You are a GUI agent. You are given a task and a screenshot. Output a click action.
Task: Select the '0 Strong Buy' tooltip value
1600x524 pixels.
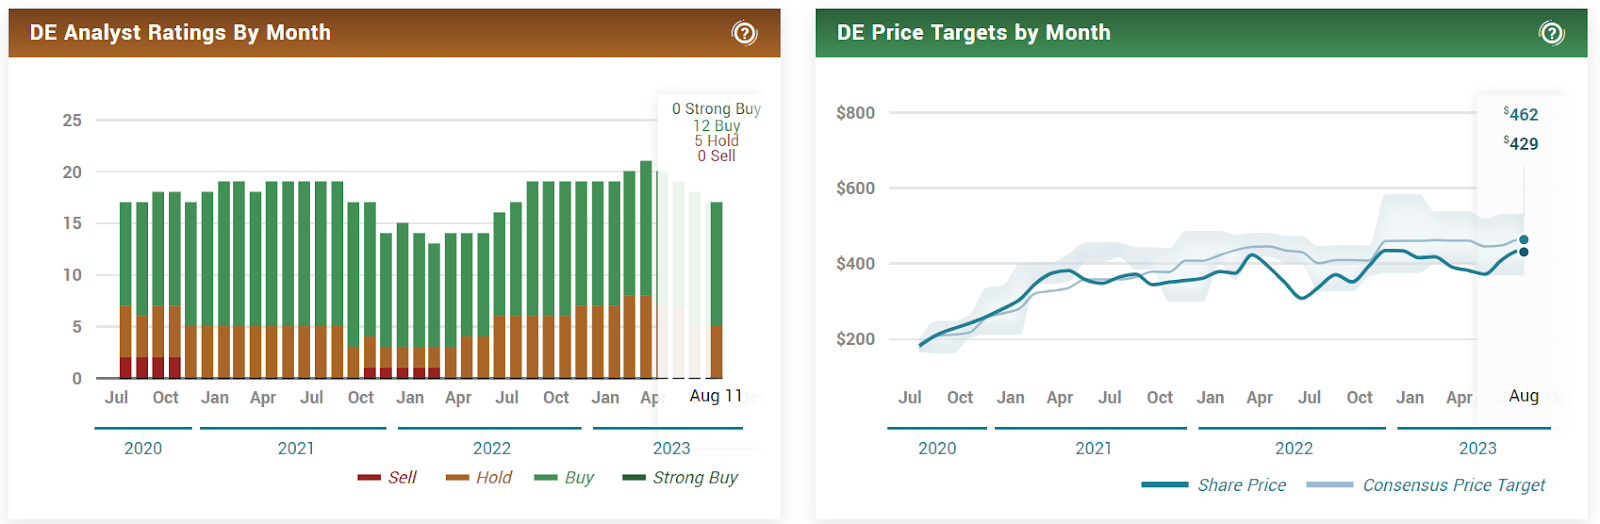pos(717,109)
